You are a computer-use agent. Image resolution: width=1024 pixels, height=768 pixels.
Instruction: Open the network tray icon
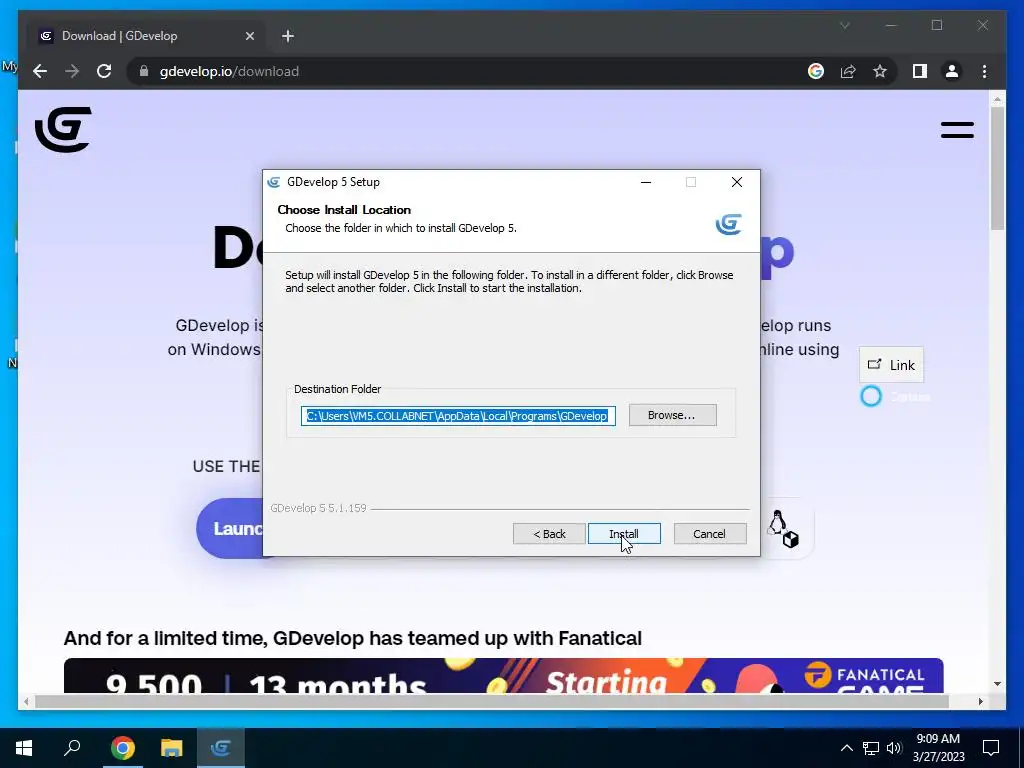[x=871, y=748]
